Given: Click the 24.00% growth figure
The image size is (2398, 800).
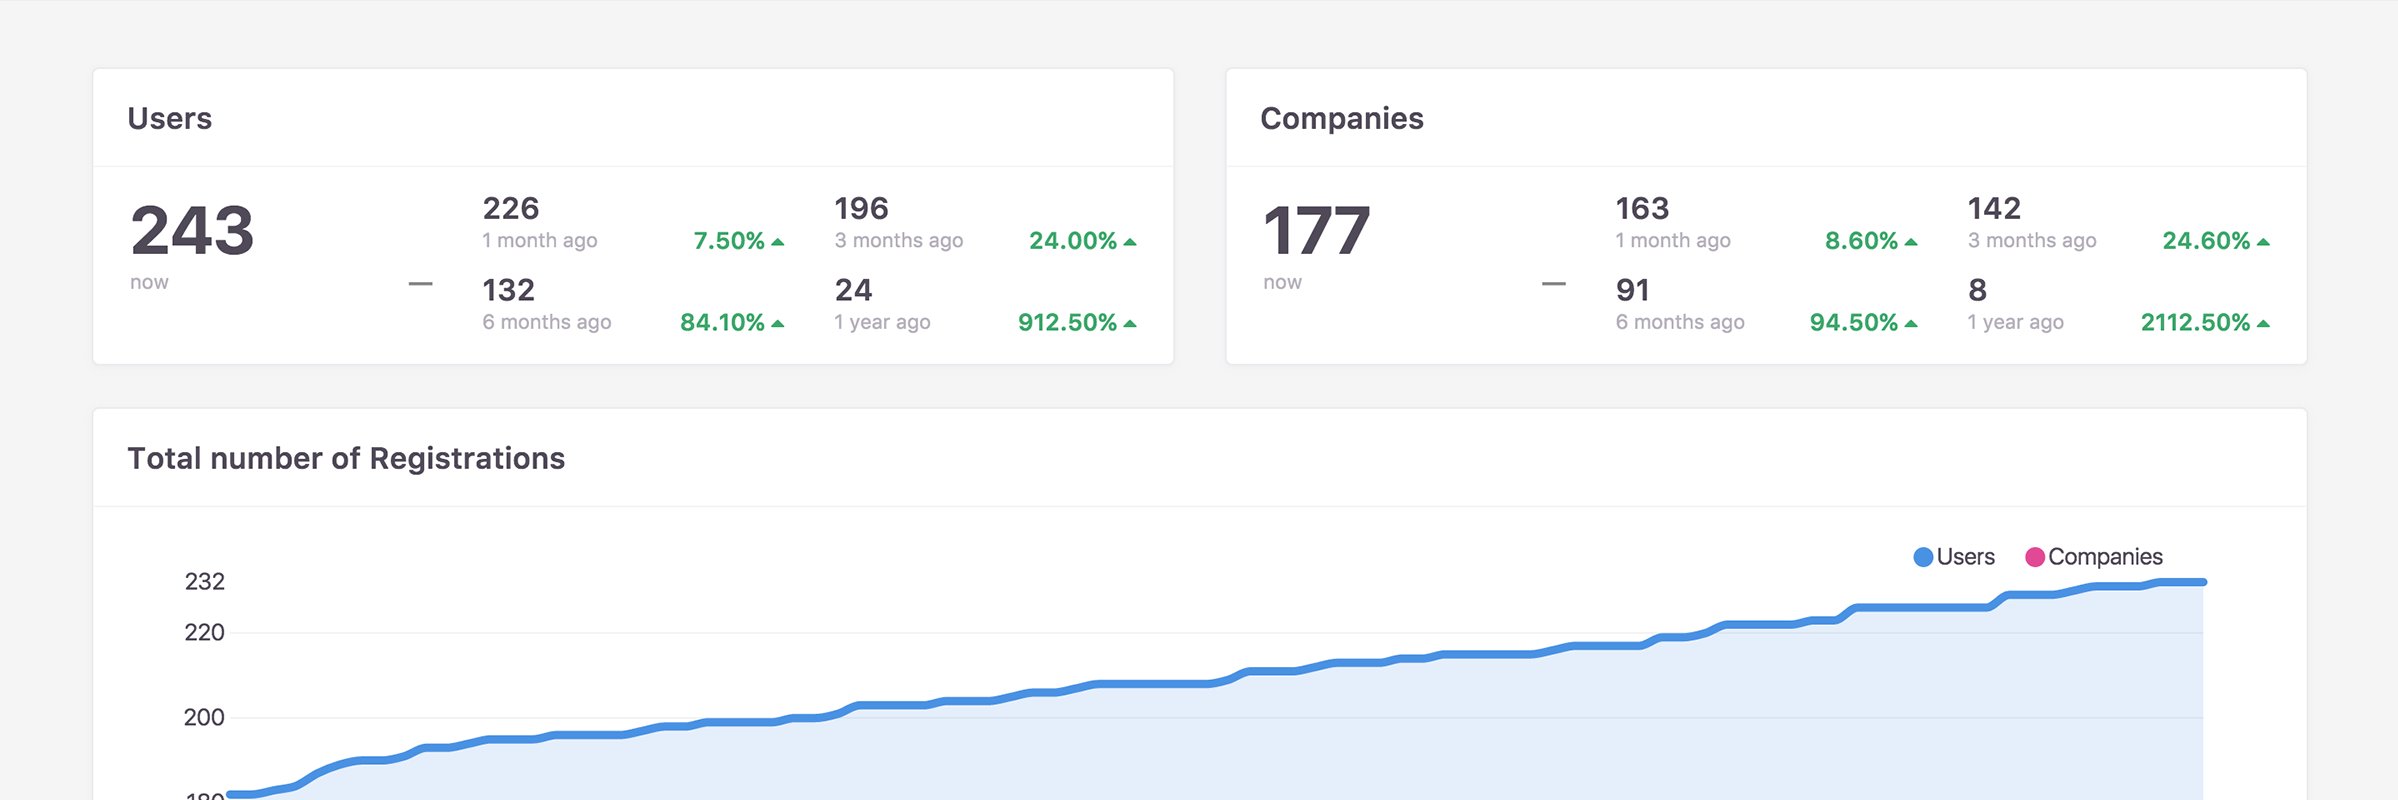Looking at the screenshot, I should (1073, 241).
